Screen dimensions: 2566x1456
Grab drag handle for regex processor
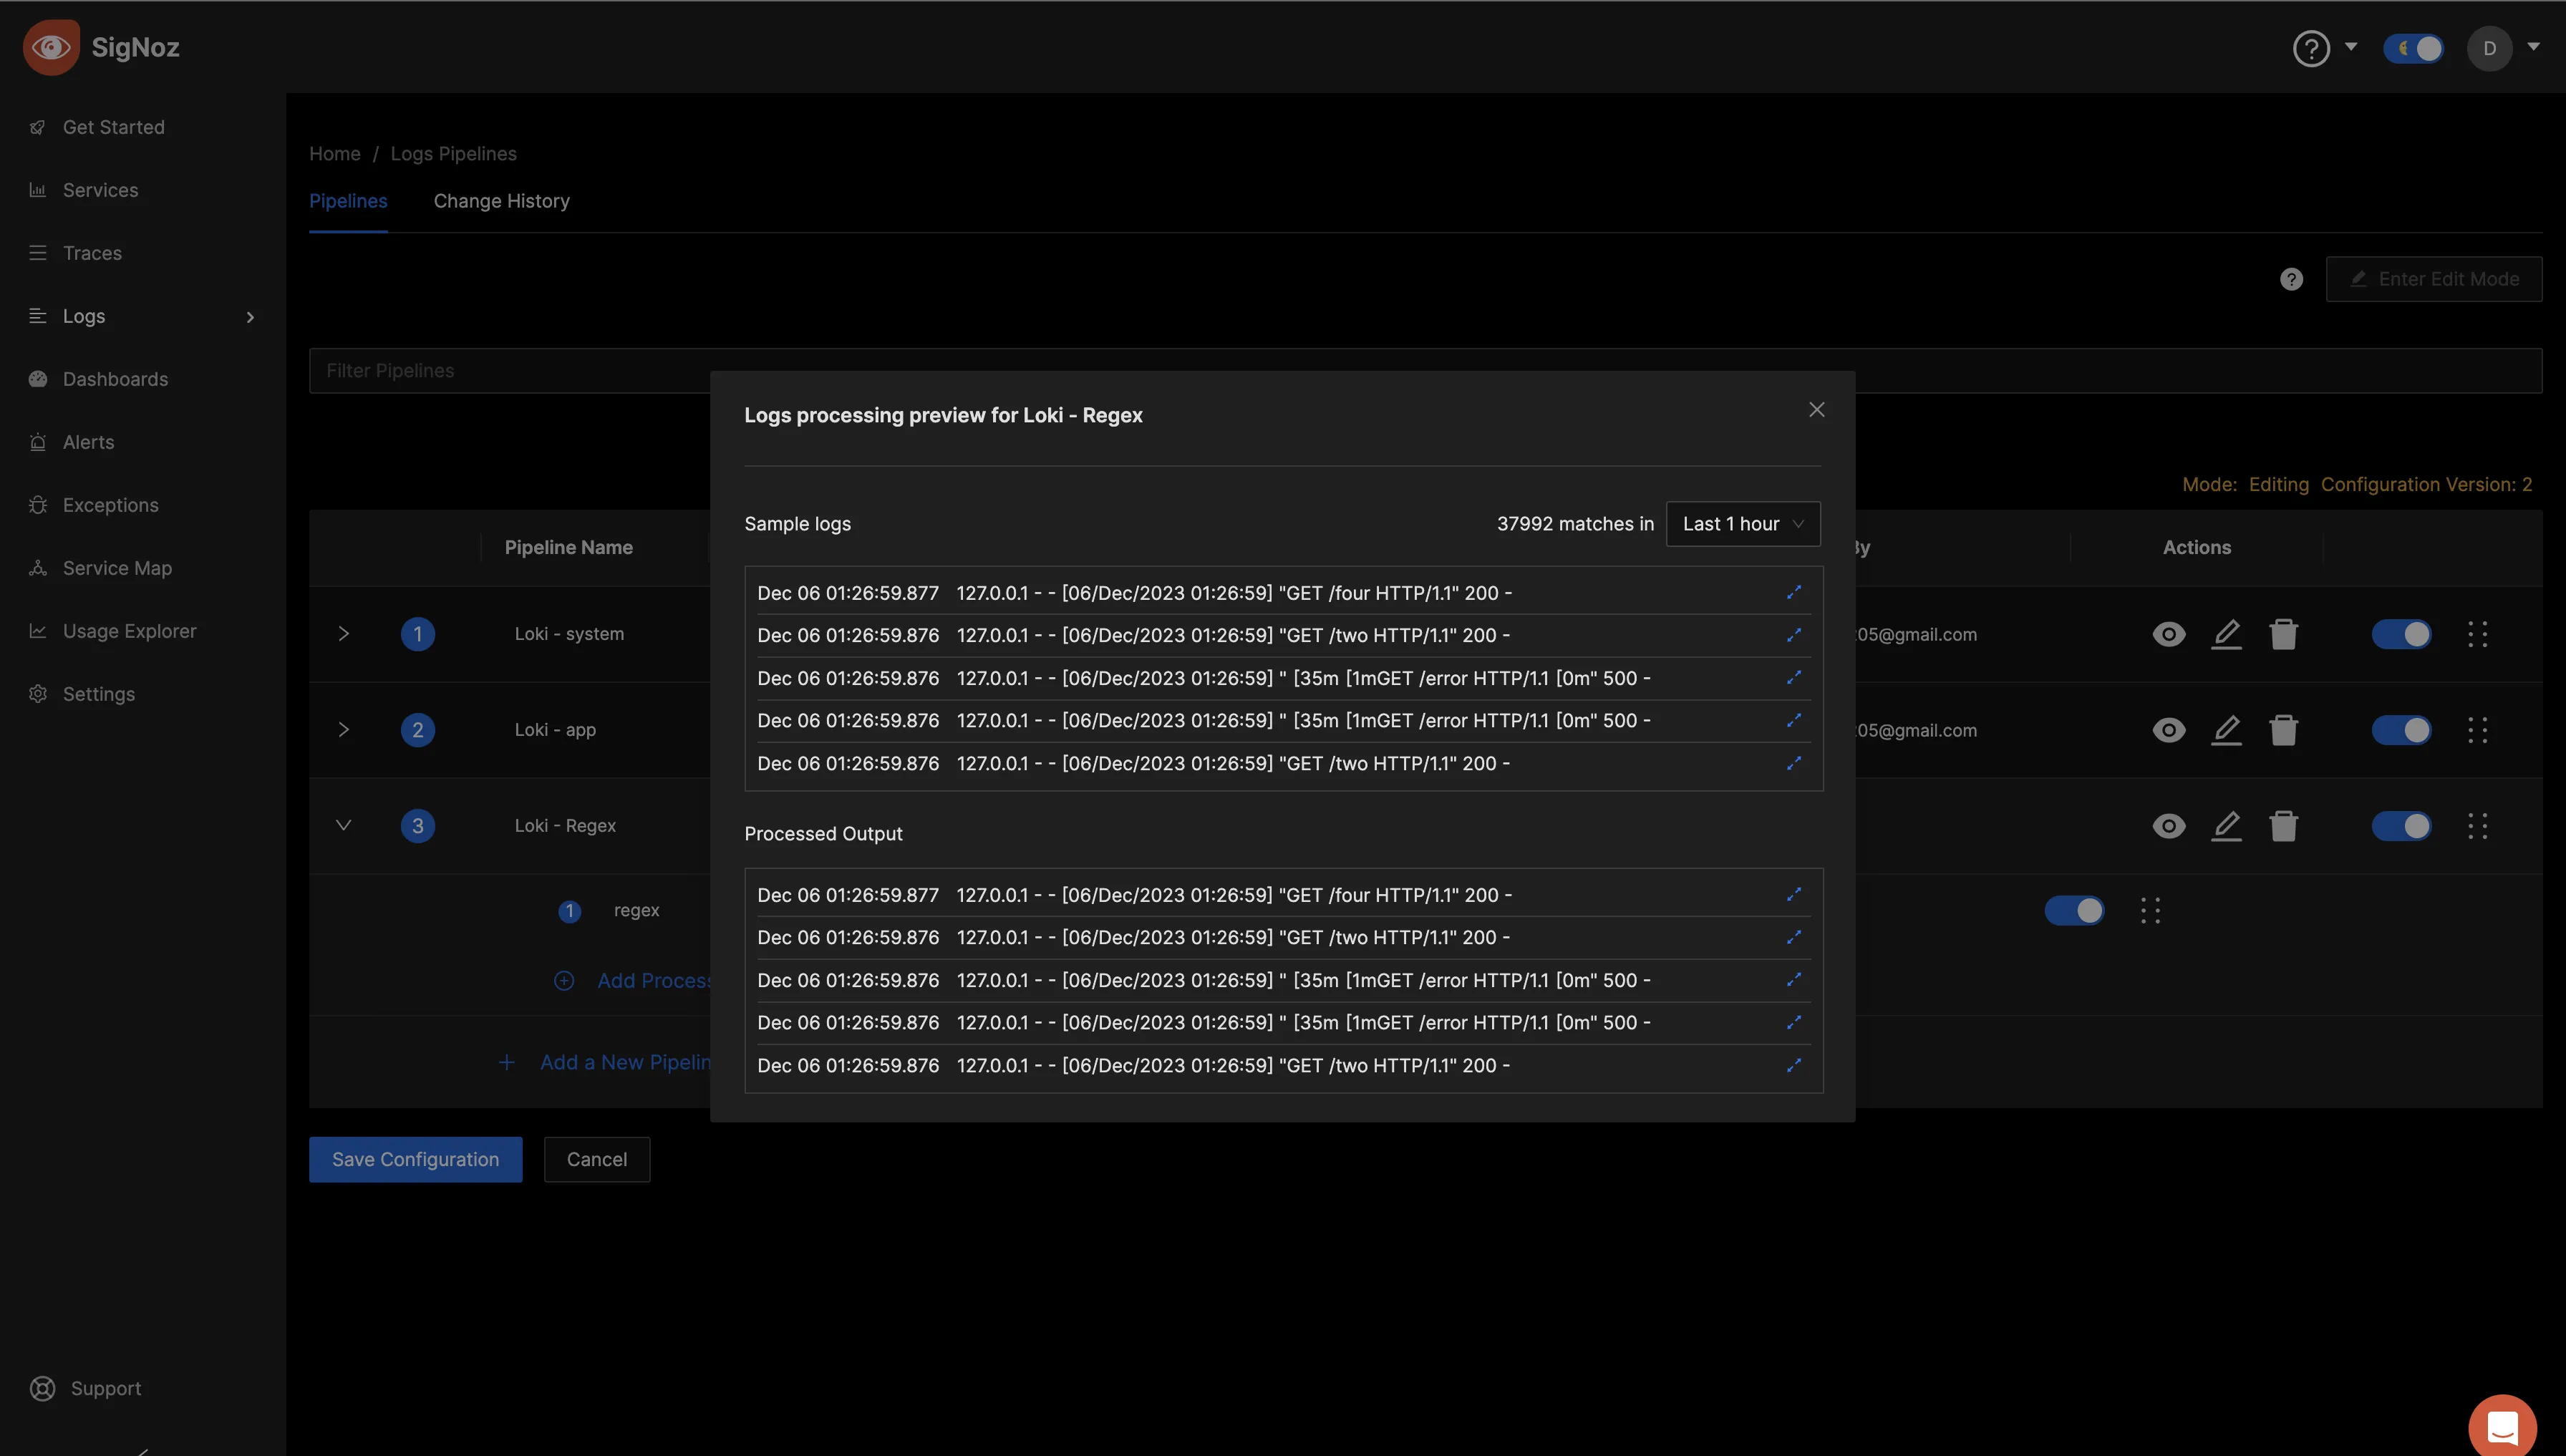click(2150, 910)
